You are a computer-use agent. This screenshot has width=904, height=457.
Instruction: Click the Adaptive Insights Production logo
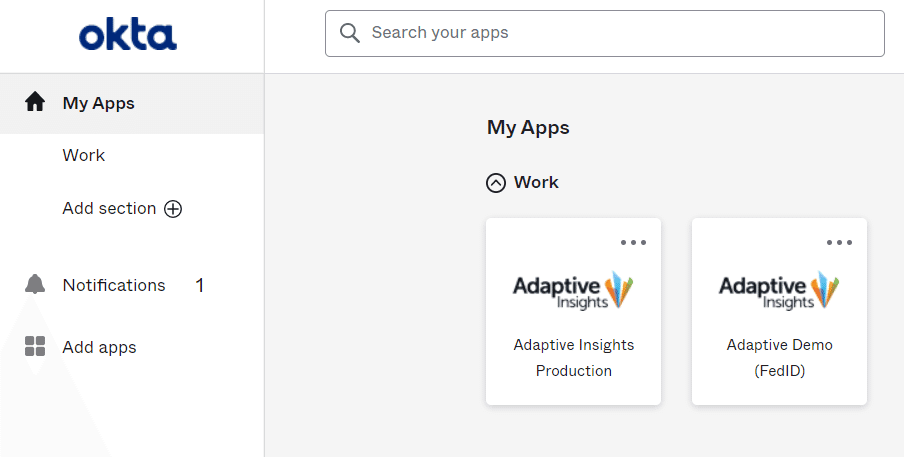click(573, 290)
